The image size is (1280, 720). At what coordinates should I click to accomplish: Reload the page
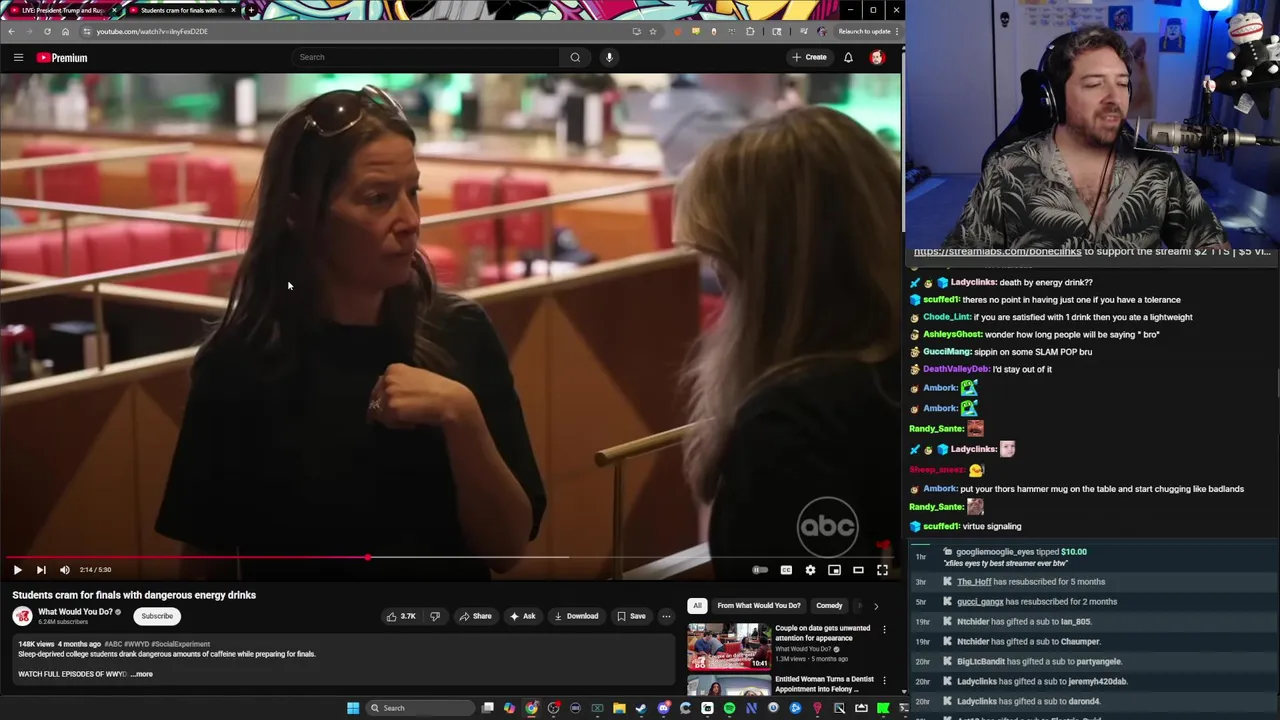tap(47, 31)
